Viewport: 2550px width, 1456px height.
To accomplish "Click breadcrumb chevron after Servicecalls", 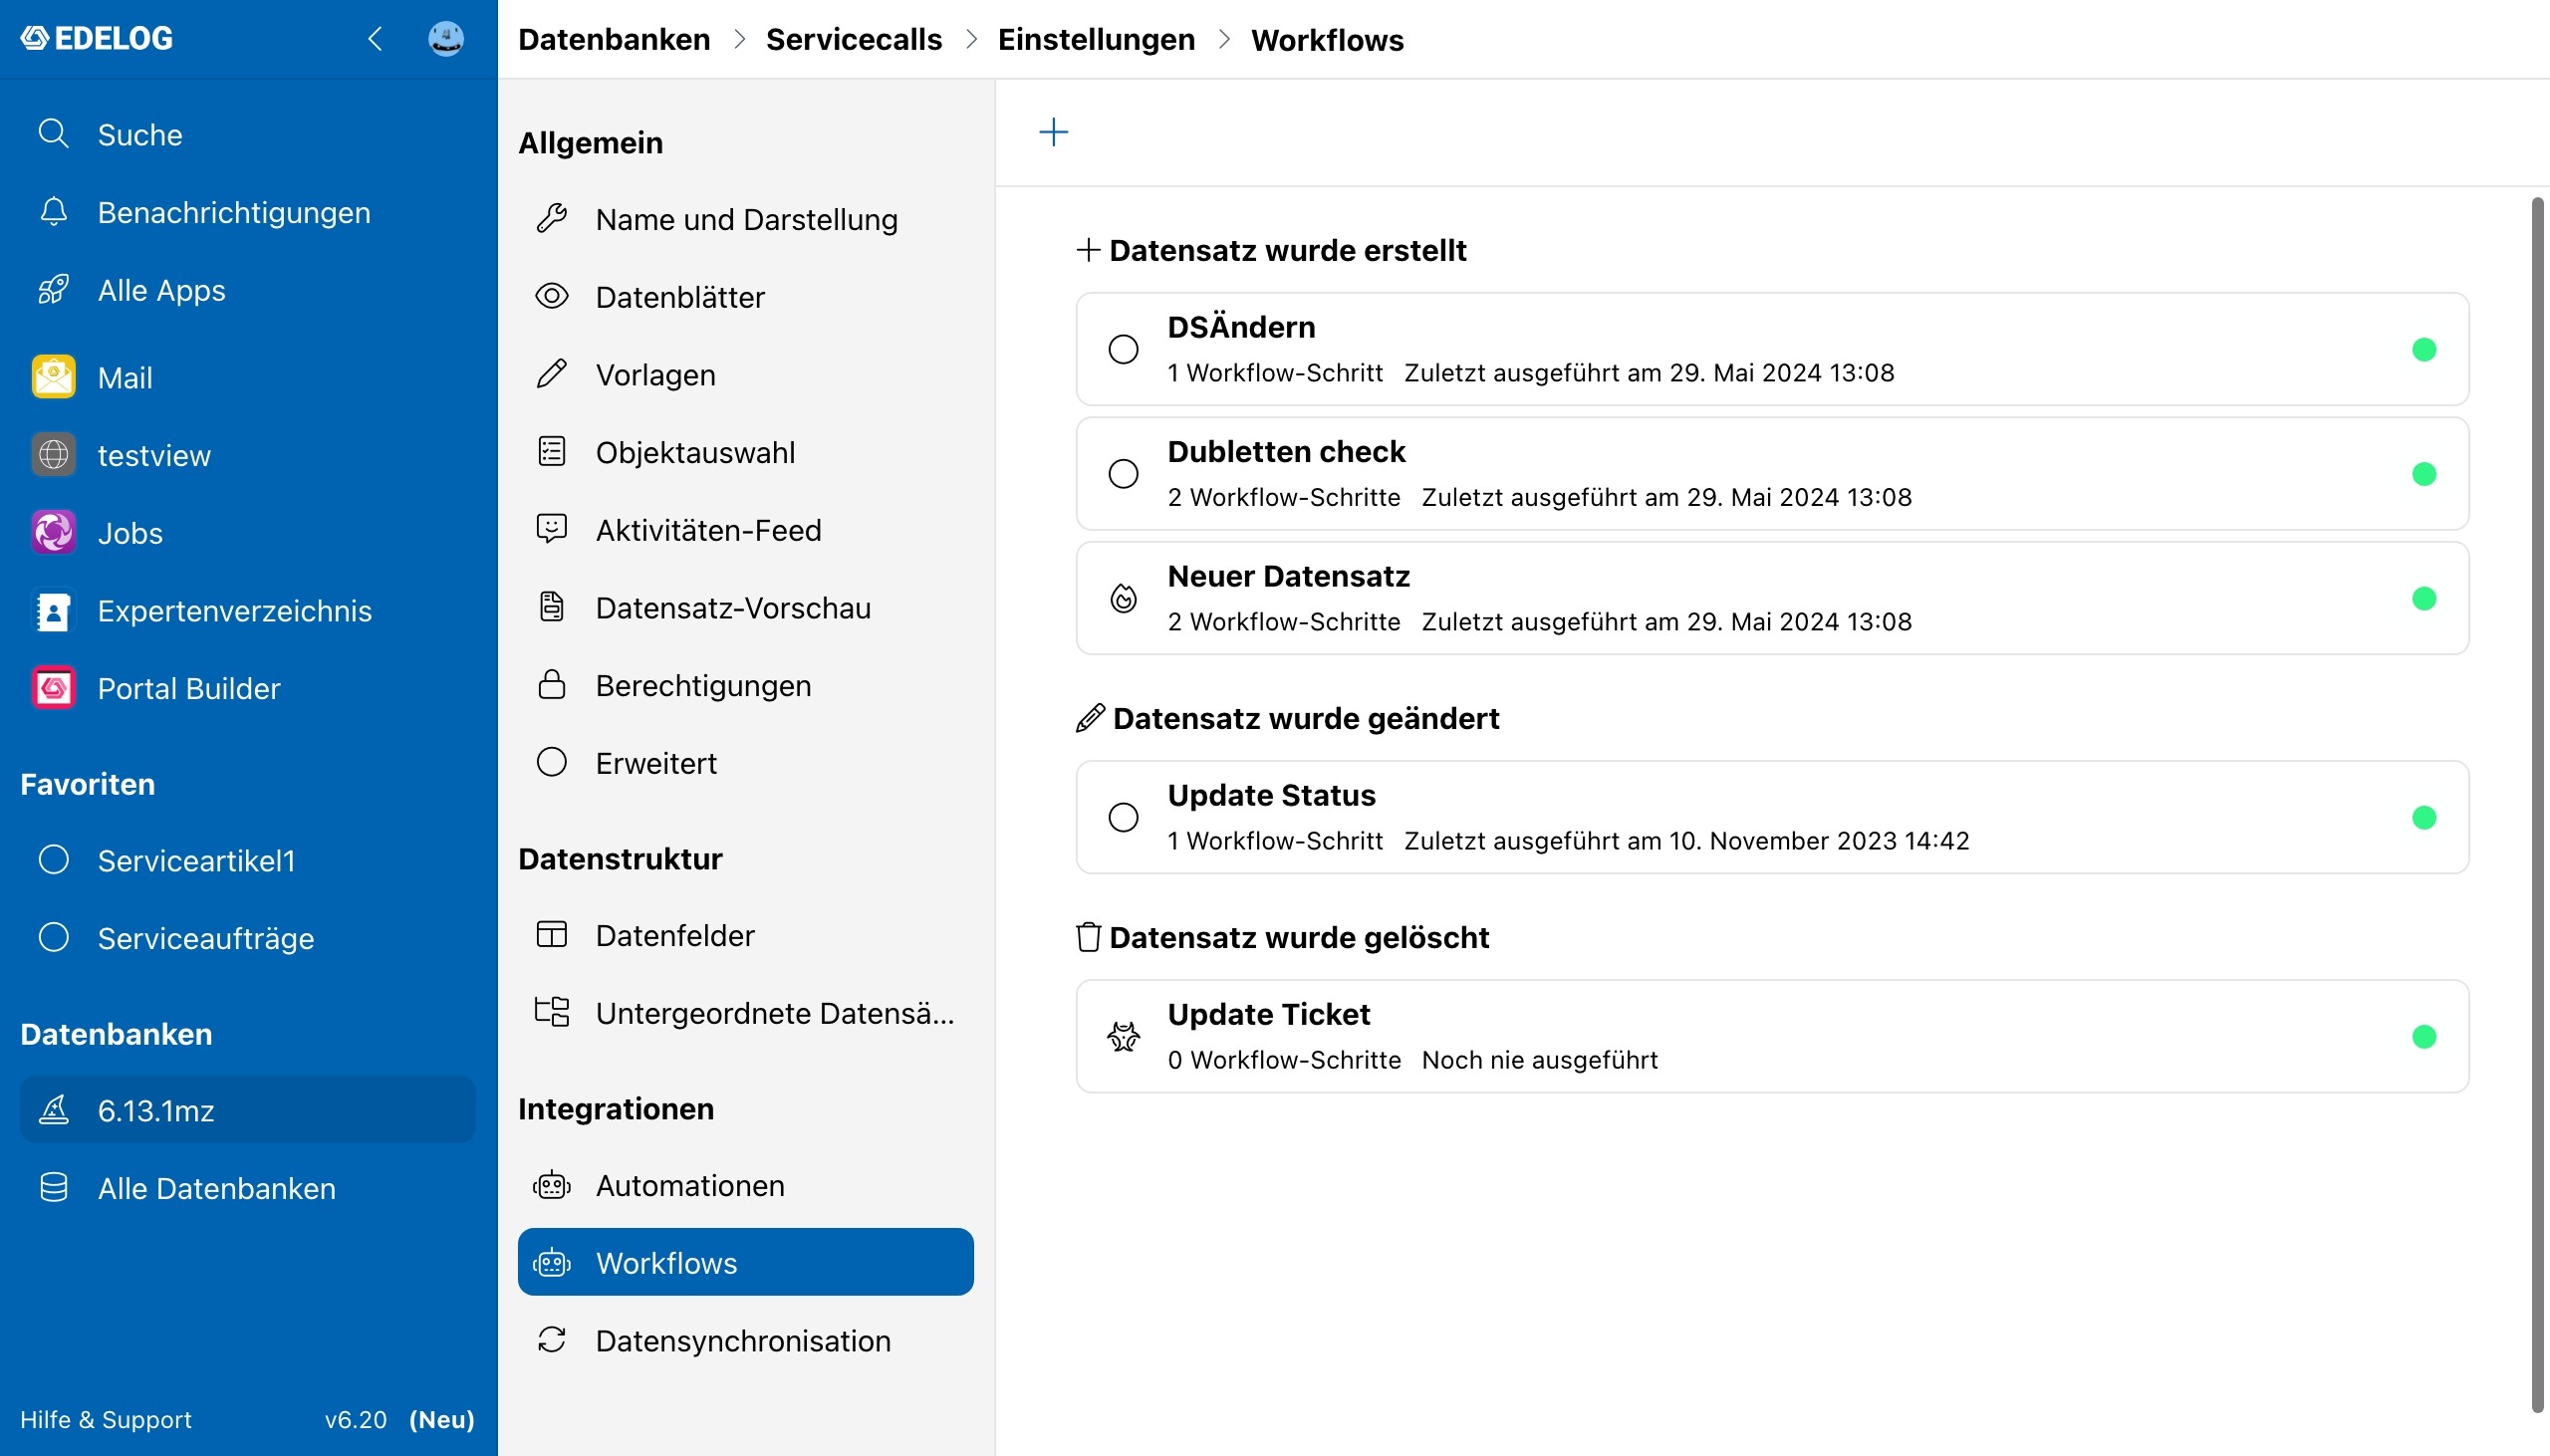I will tap(970, 39).
